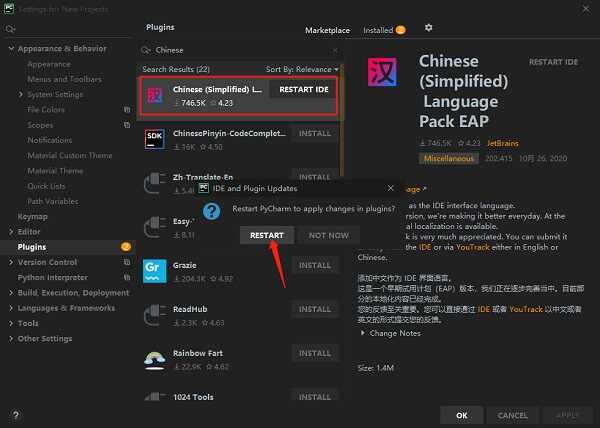Expand Build, Execution, Deployment section
Image resolution: width=600 pixels, height=428 pixels.
coord(11,293)
